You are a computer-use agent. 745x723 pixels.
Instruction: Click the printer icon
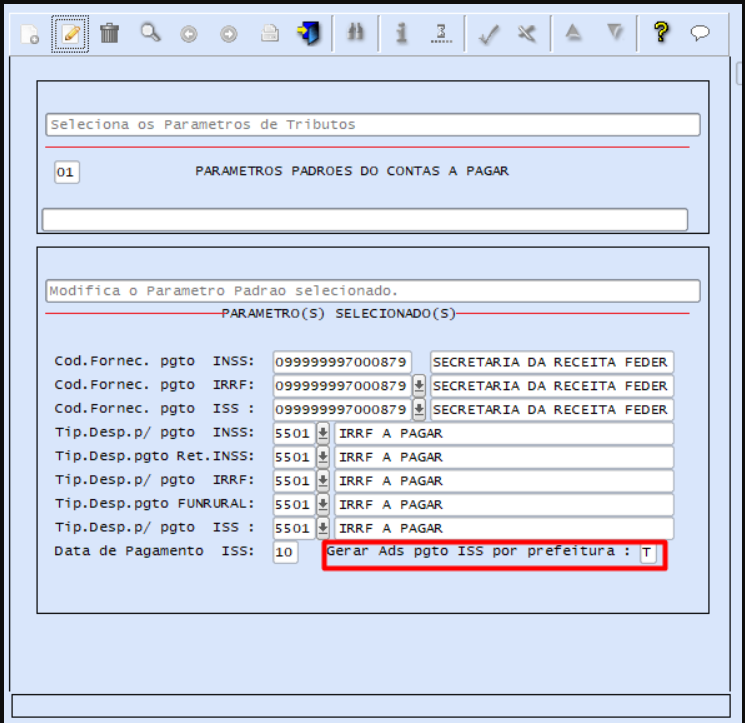pyautogui.click(x=270, y=34)
